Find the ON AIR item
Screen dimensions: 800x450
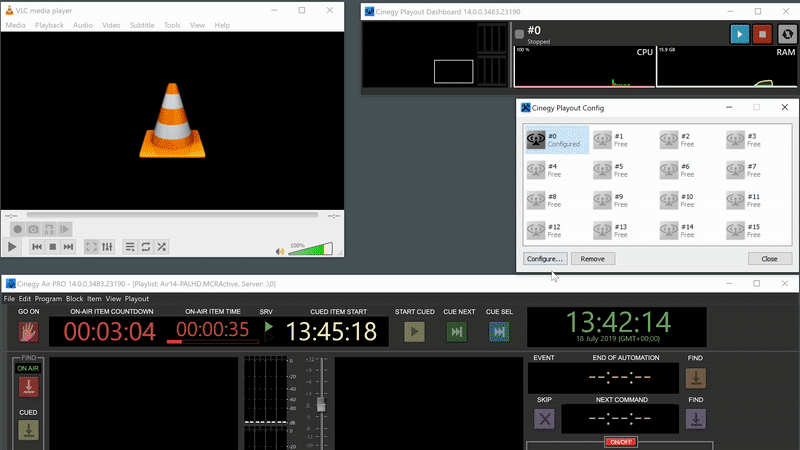28,387
